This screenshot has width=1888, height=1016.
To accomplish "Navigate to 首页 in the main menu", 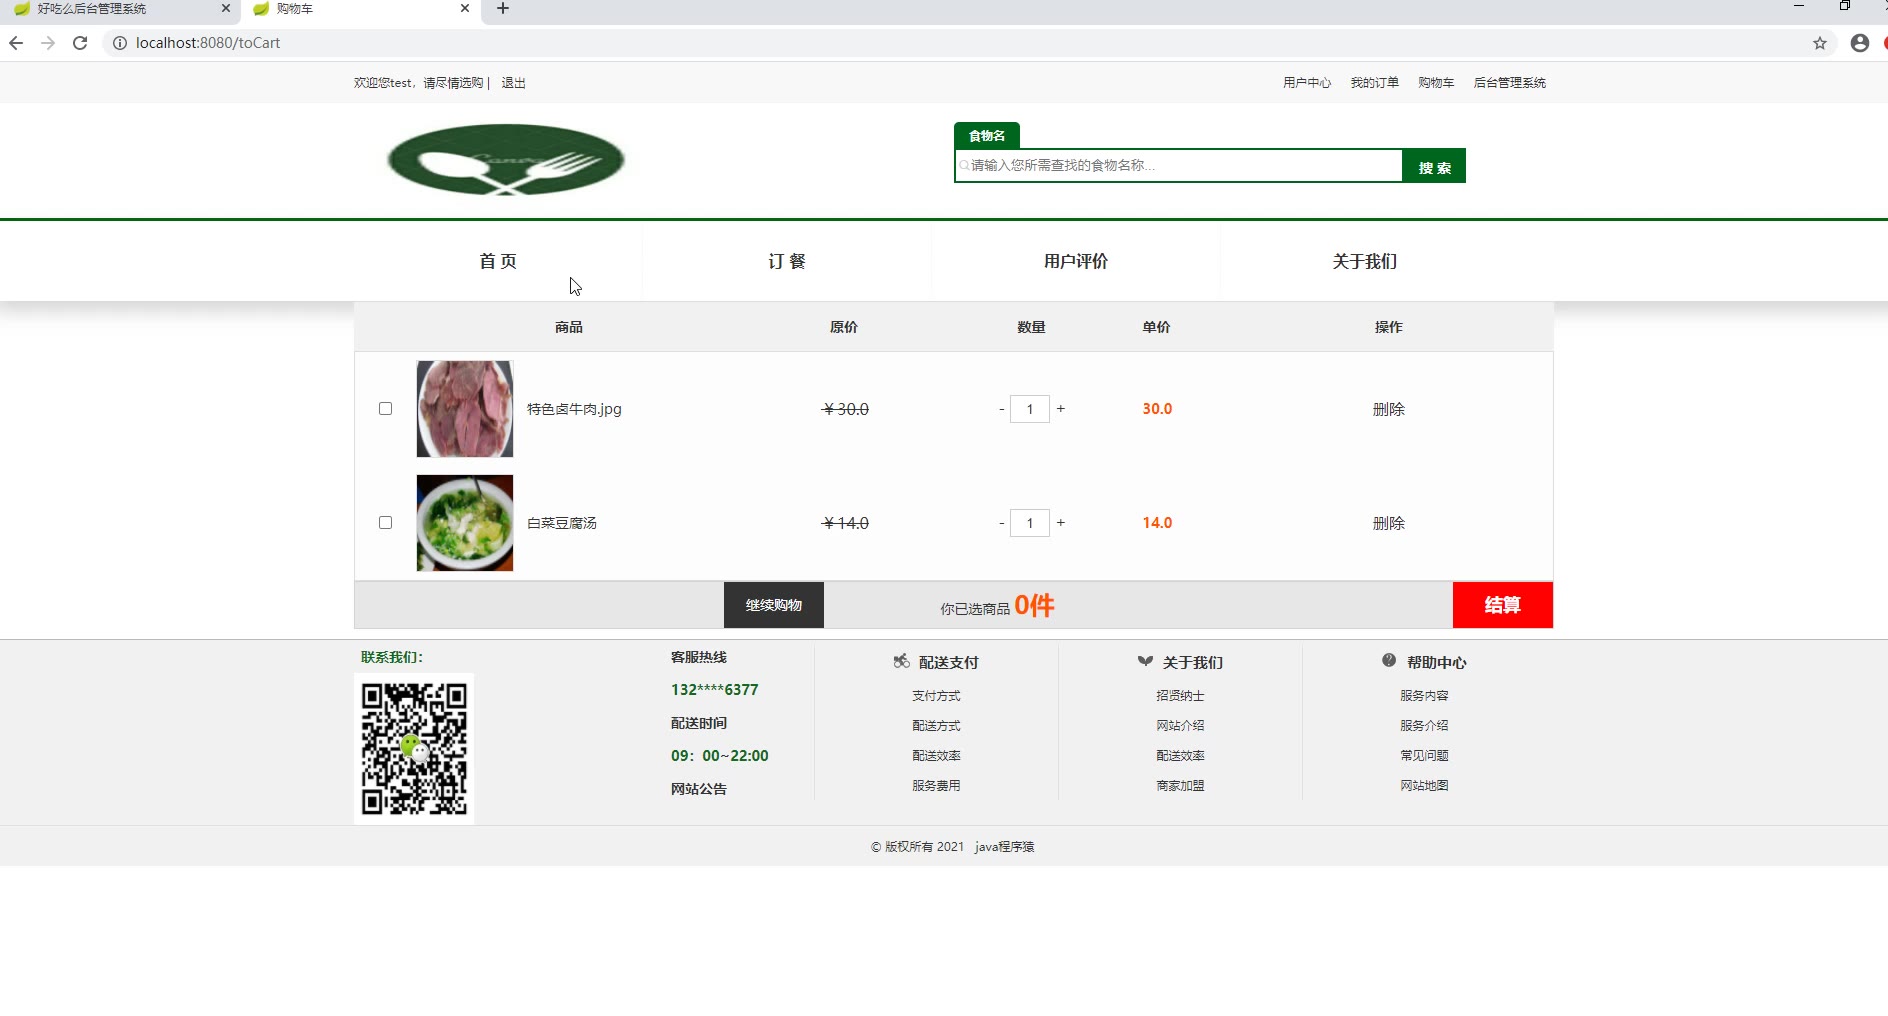I will pos(498,261).
